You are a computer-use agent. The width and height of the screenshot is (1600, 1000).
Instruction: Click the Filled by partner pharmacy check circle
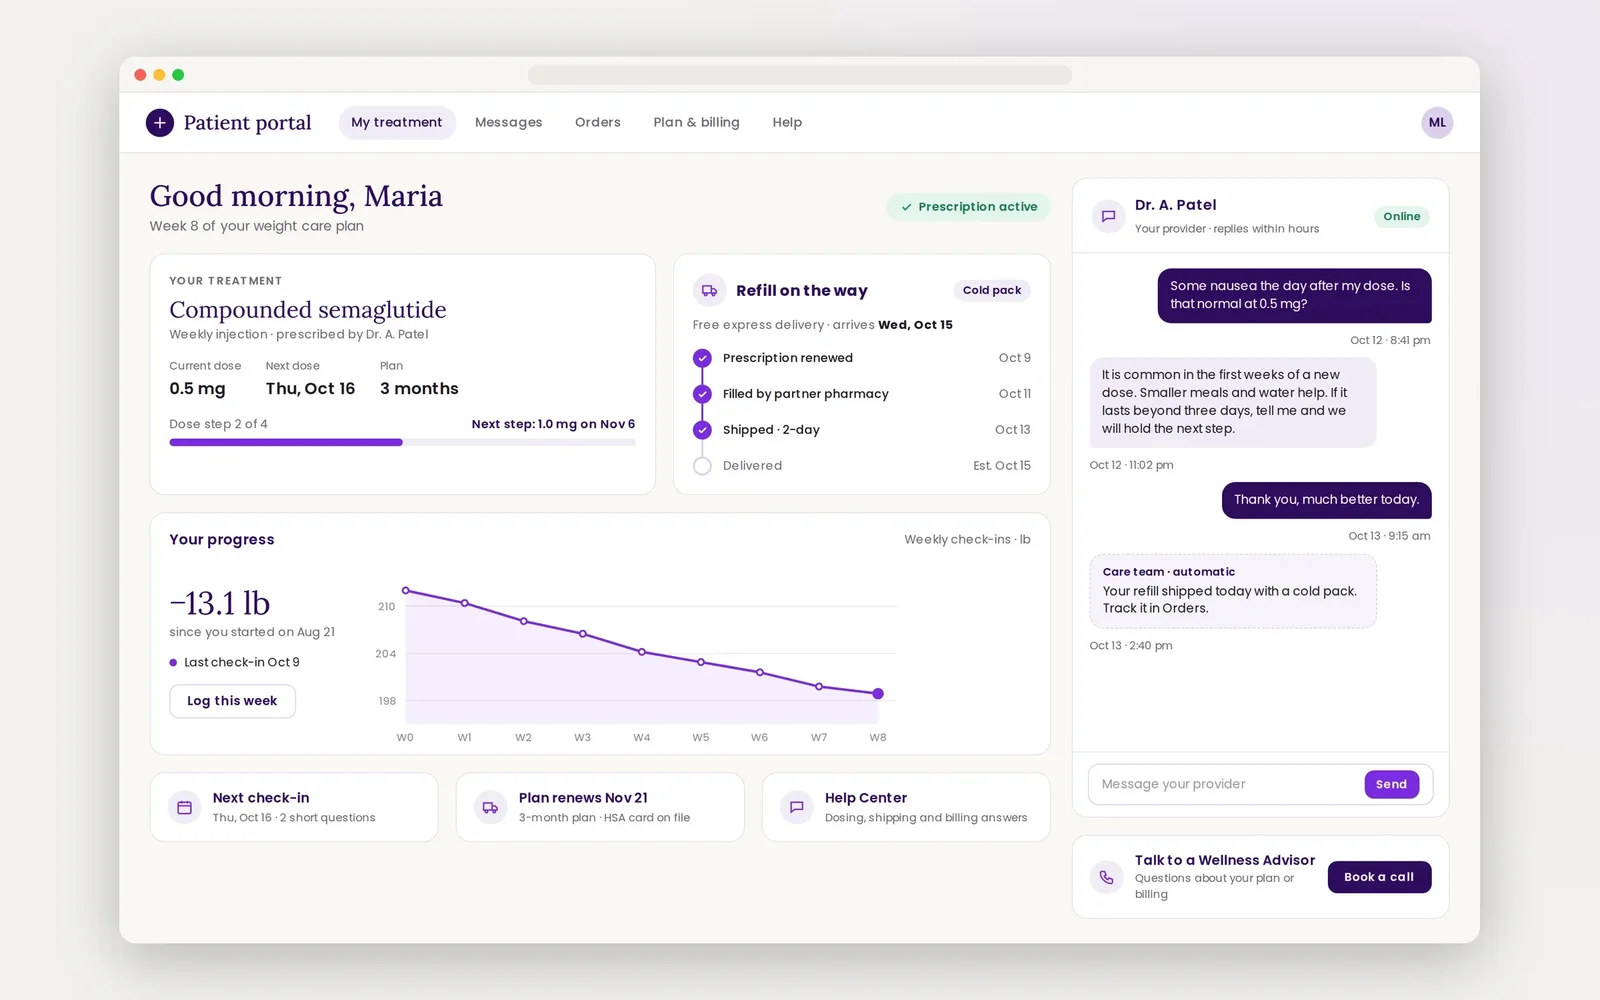point(703,394)
